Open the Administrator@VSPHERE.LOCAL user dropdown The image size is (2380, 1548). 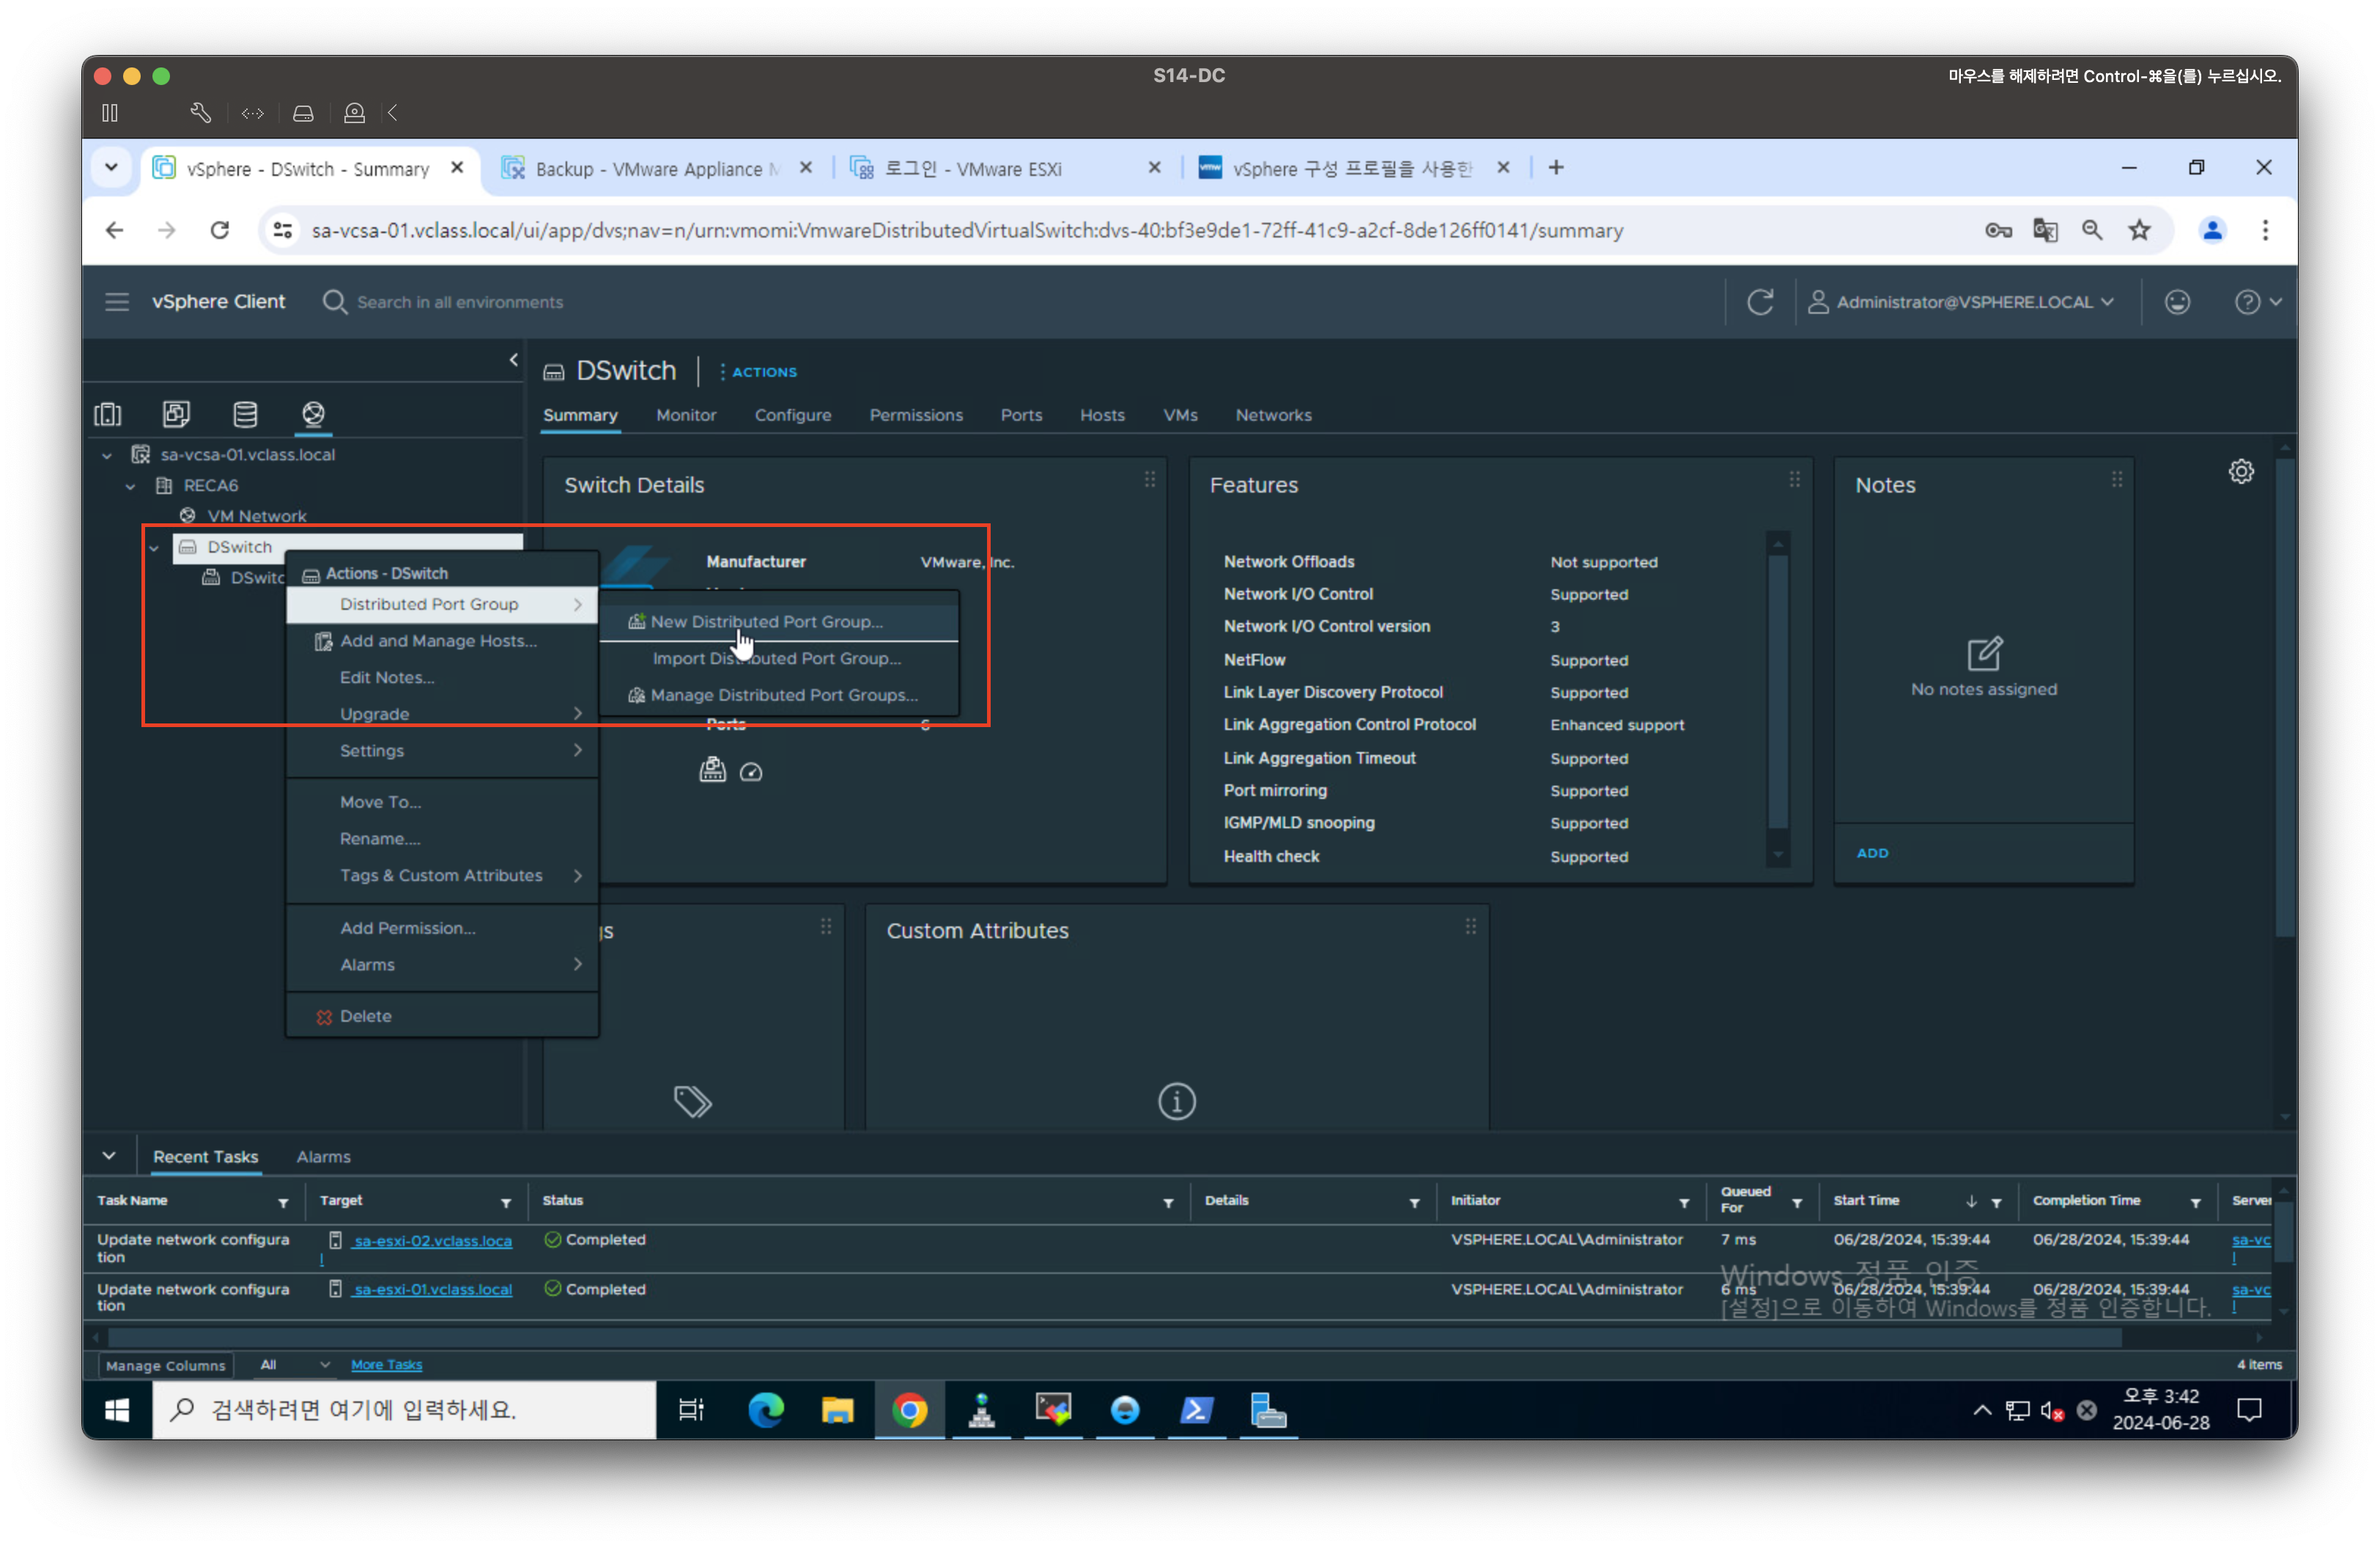(x=1962, y=302)
